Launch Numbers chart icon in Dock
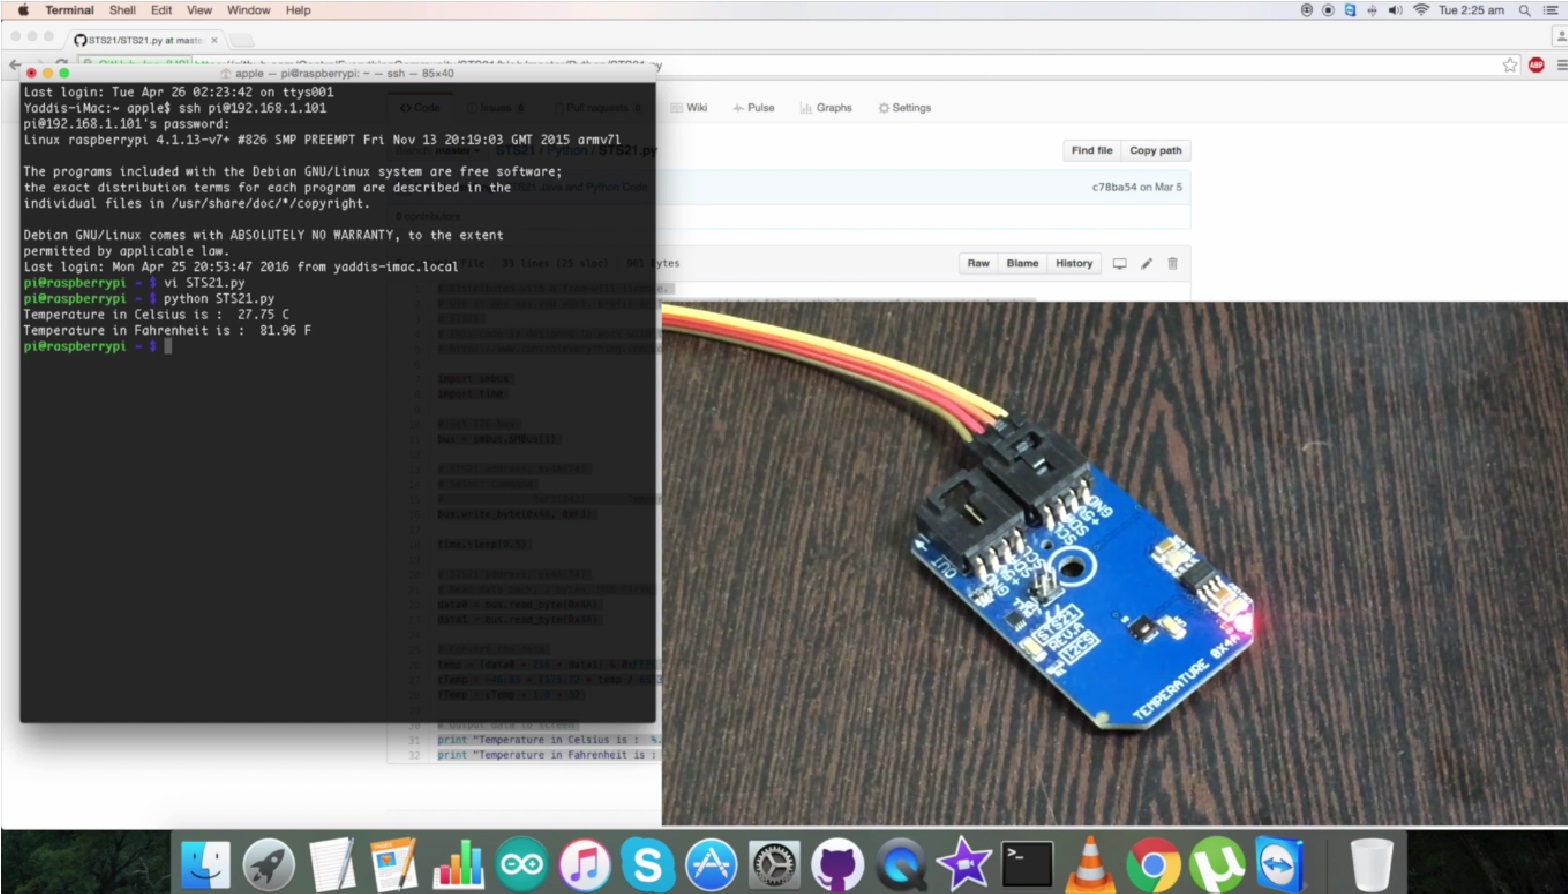The image size is (1568, 894). coord(458,865)
